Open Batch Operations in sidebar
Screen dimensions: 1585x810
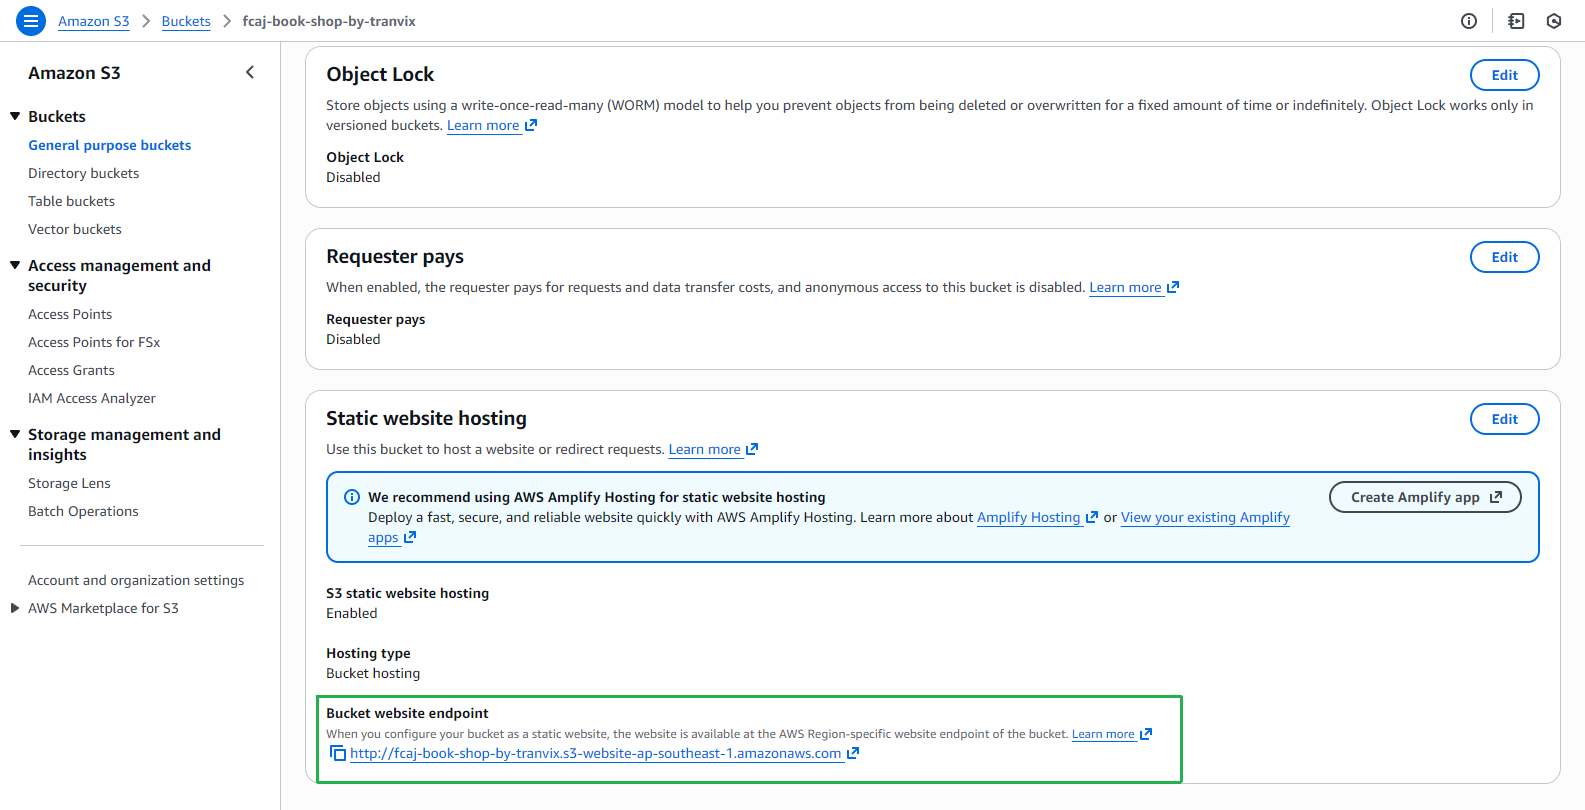click(x=84, y=511)
